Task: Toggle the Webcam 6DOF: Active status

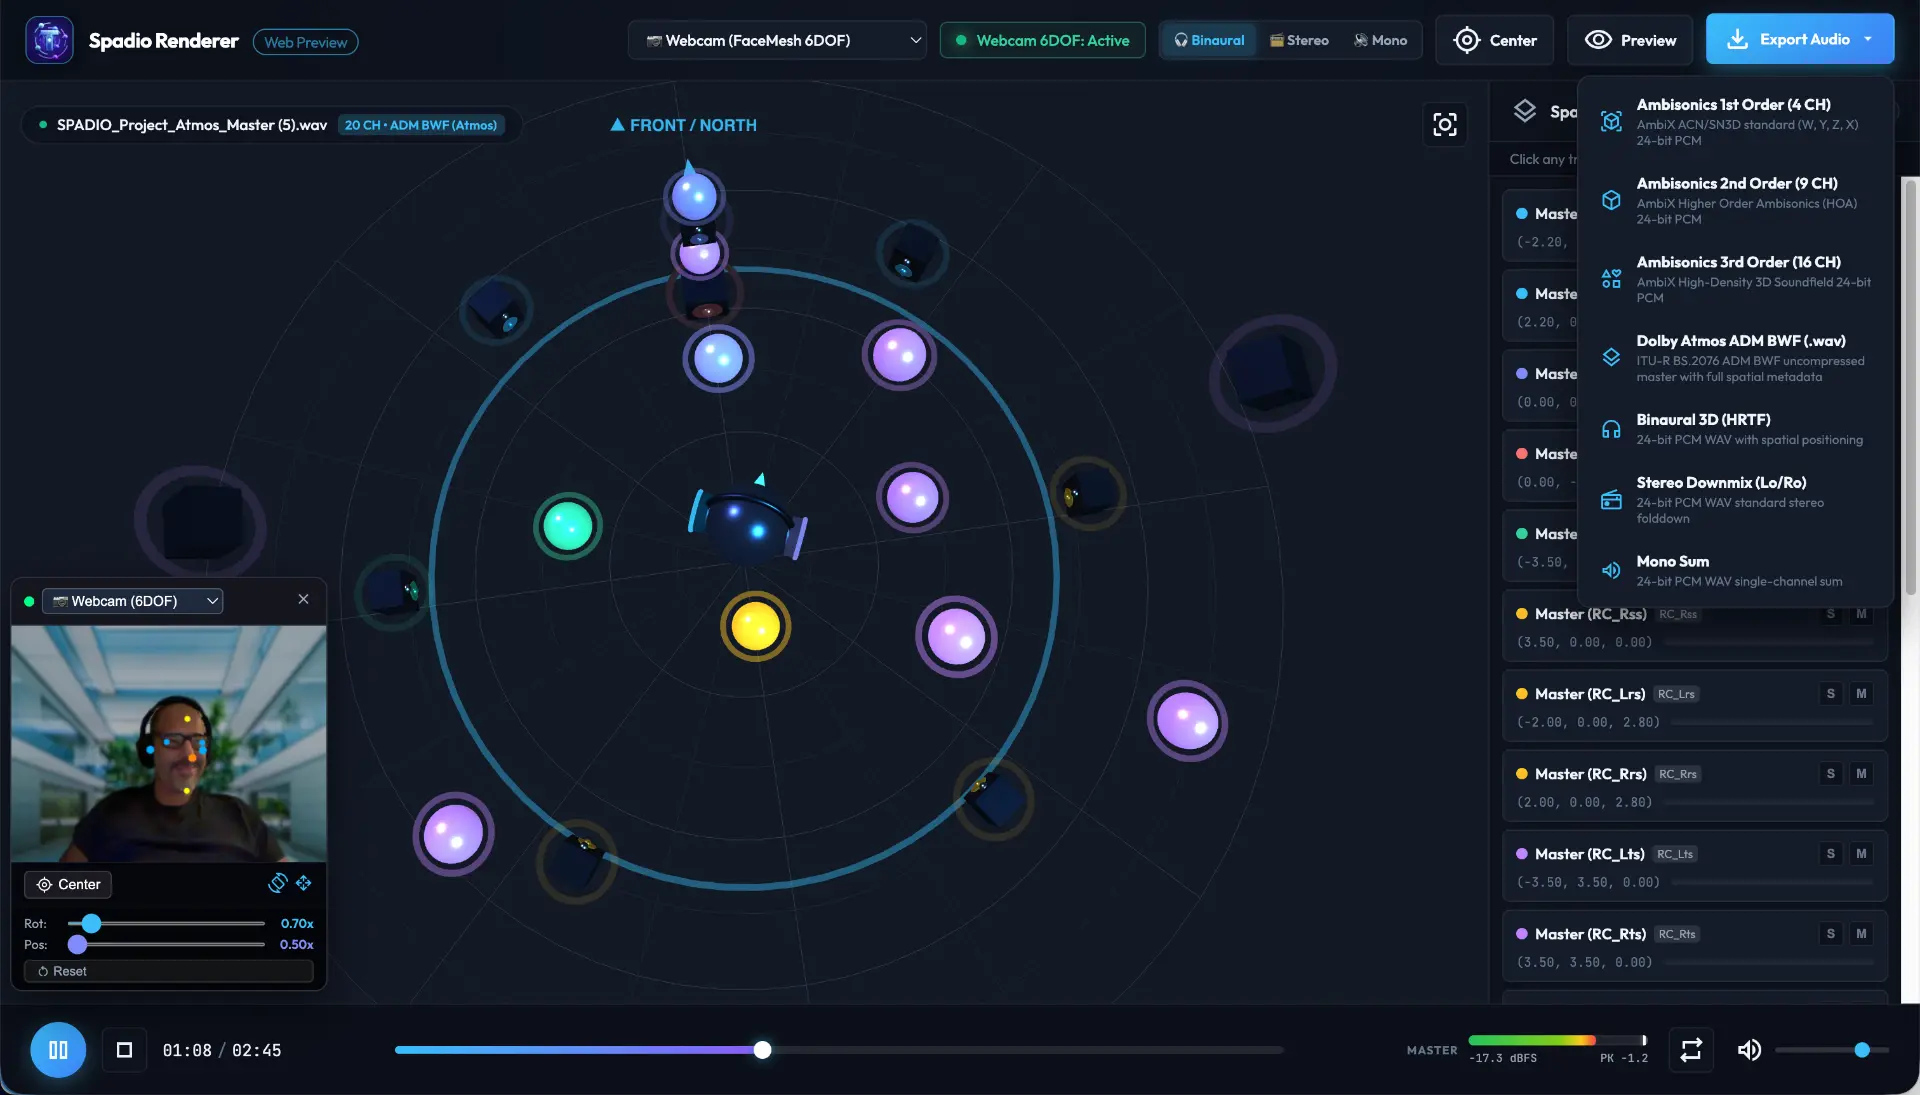Action: coord(1042,40)
